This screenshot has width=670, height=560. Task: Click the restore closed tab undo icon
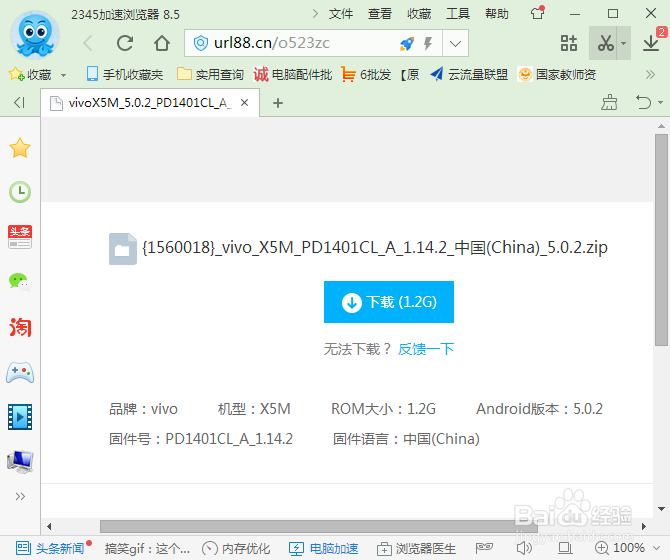(644, 103)
